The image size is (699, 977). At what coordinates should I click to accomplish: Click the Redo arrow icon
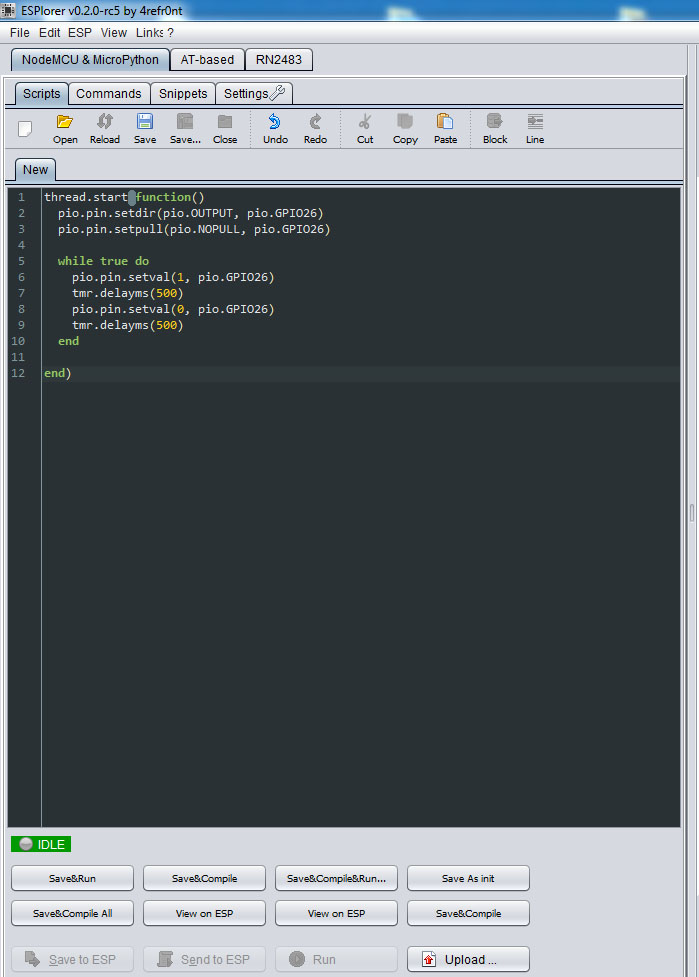pyautogui.click(x=315, y=128)
